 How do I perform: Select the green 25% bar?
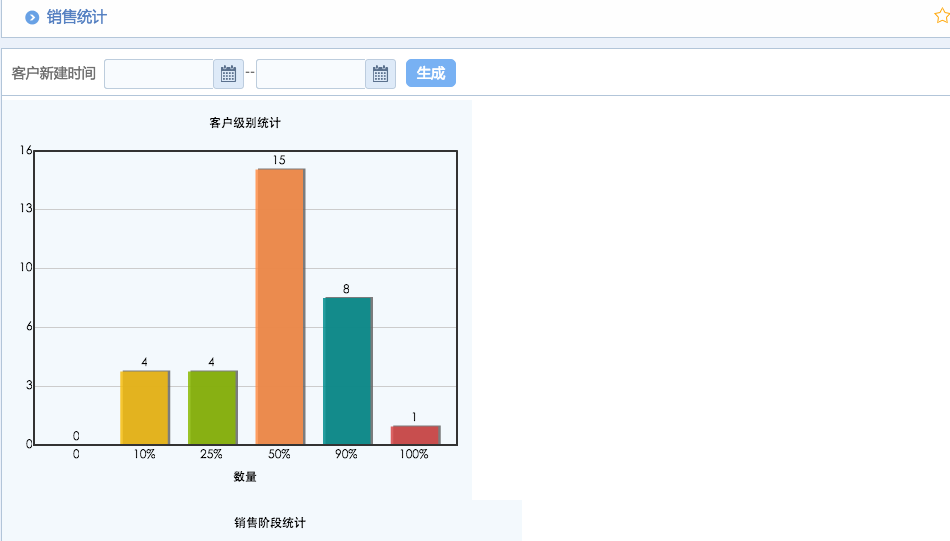pyautogui.click(x=212, y=407)
